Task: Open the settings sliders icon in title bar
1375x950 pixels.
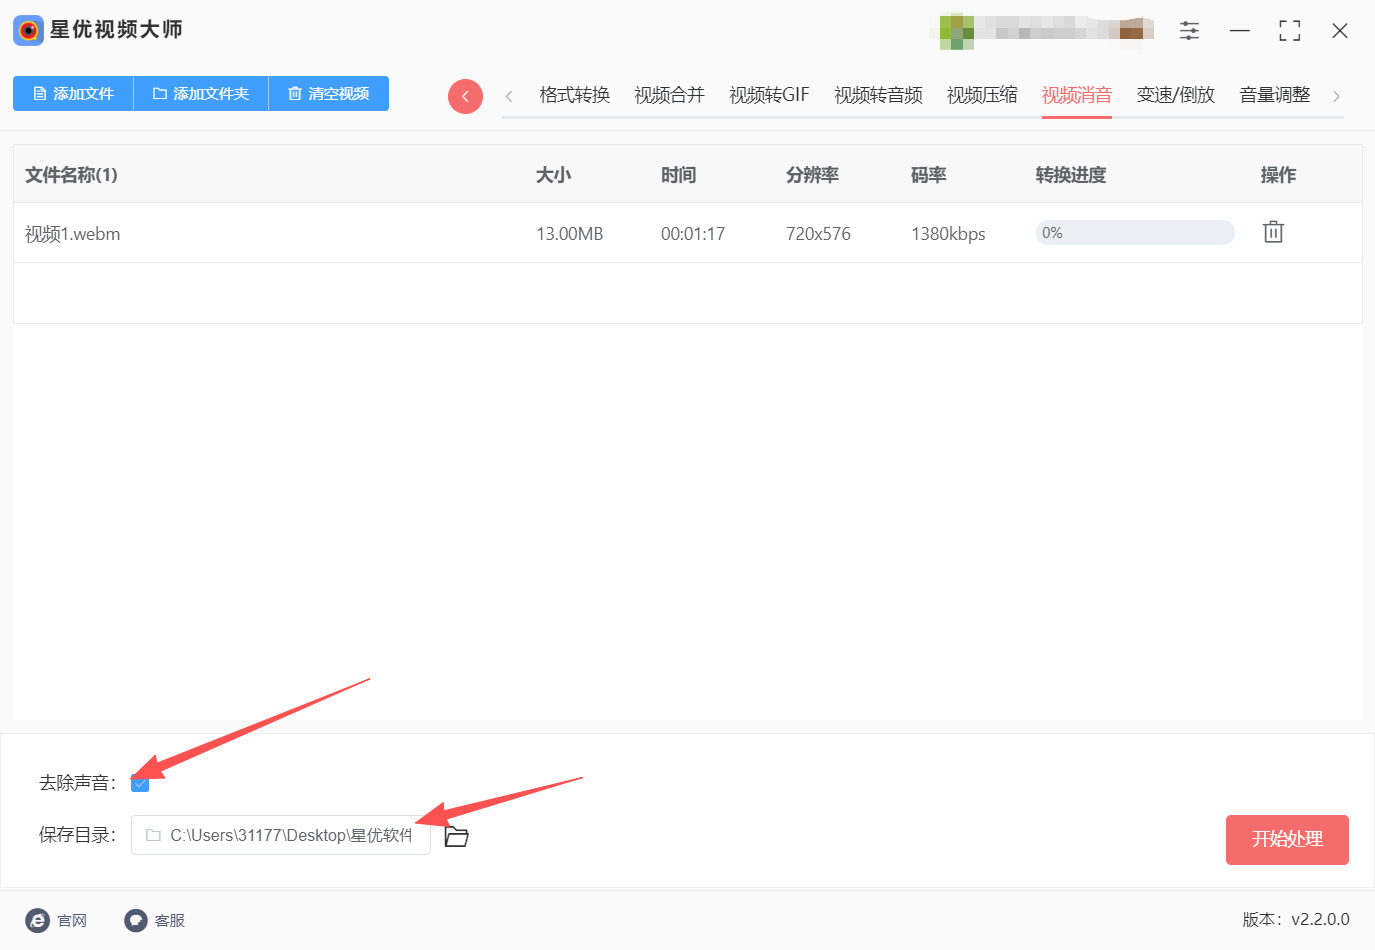Action: coord(1189,31)
